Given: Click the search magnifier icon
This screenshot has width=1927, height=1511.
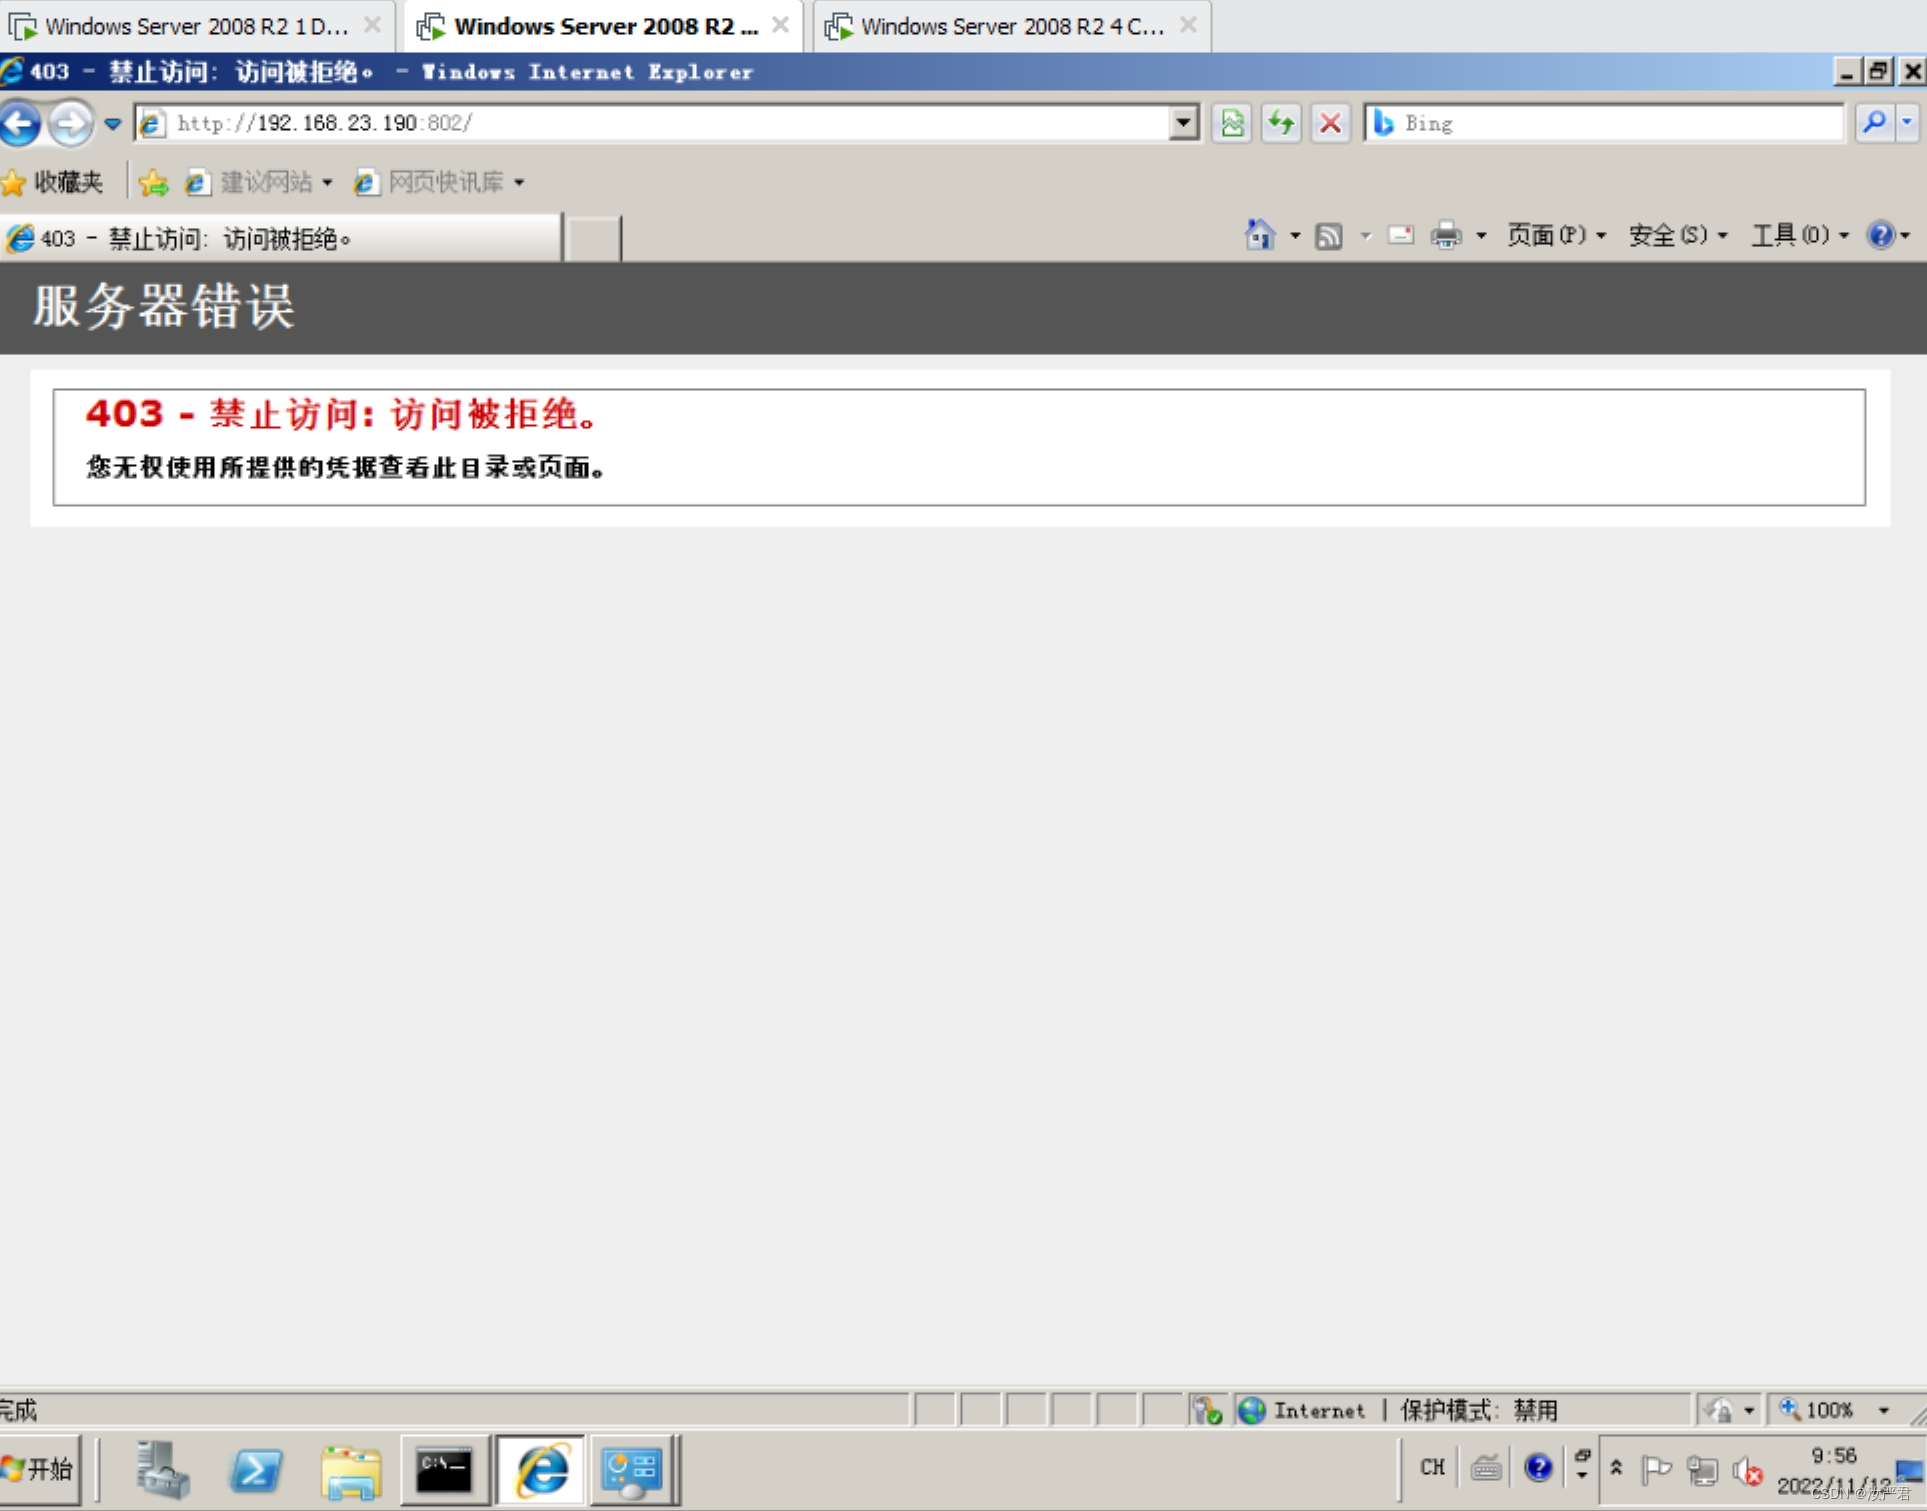Looking at the screenshot, I should point(1873,123).
